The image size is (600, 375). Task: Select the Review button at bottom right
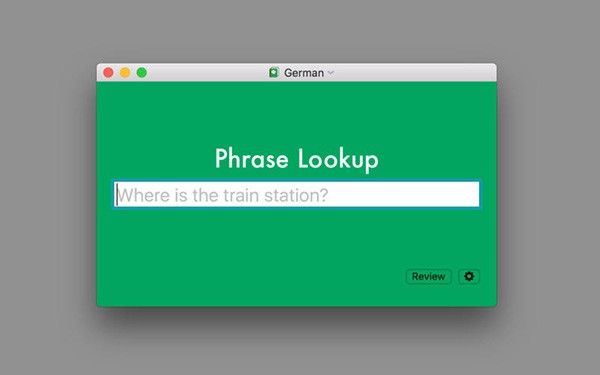click(x=428, y=276)
